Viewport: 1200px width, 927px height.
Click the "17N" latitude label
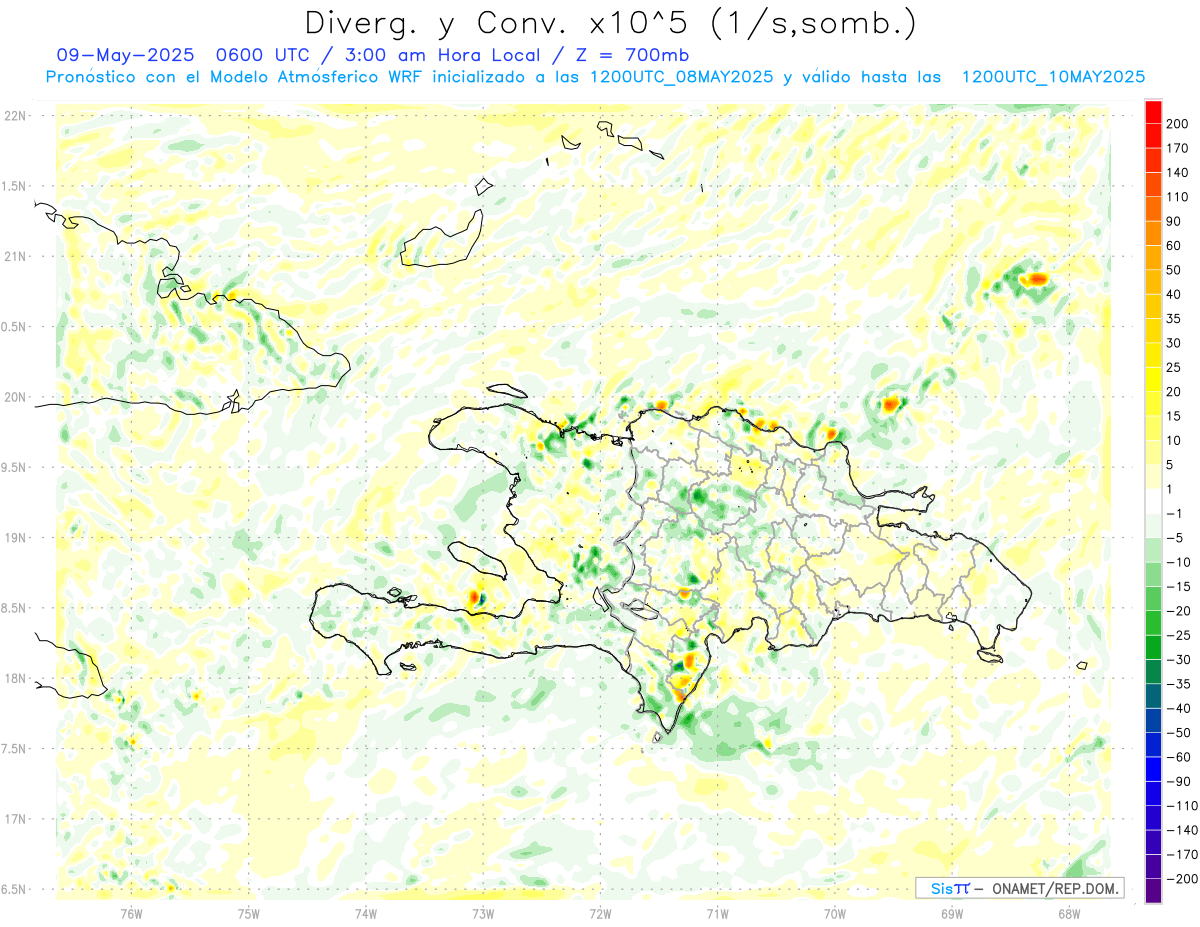[14, 819]
